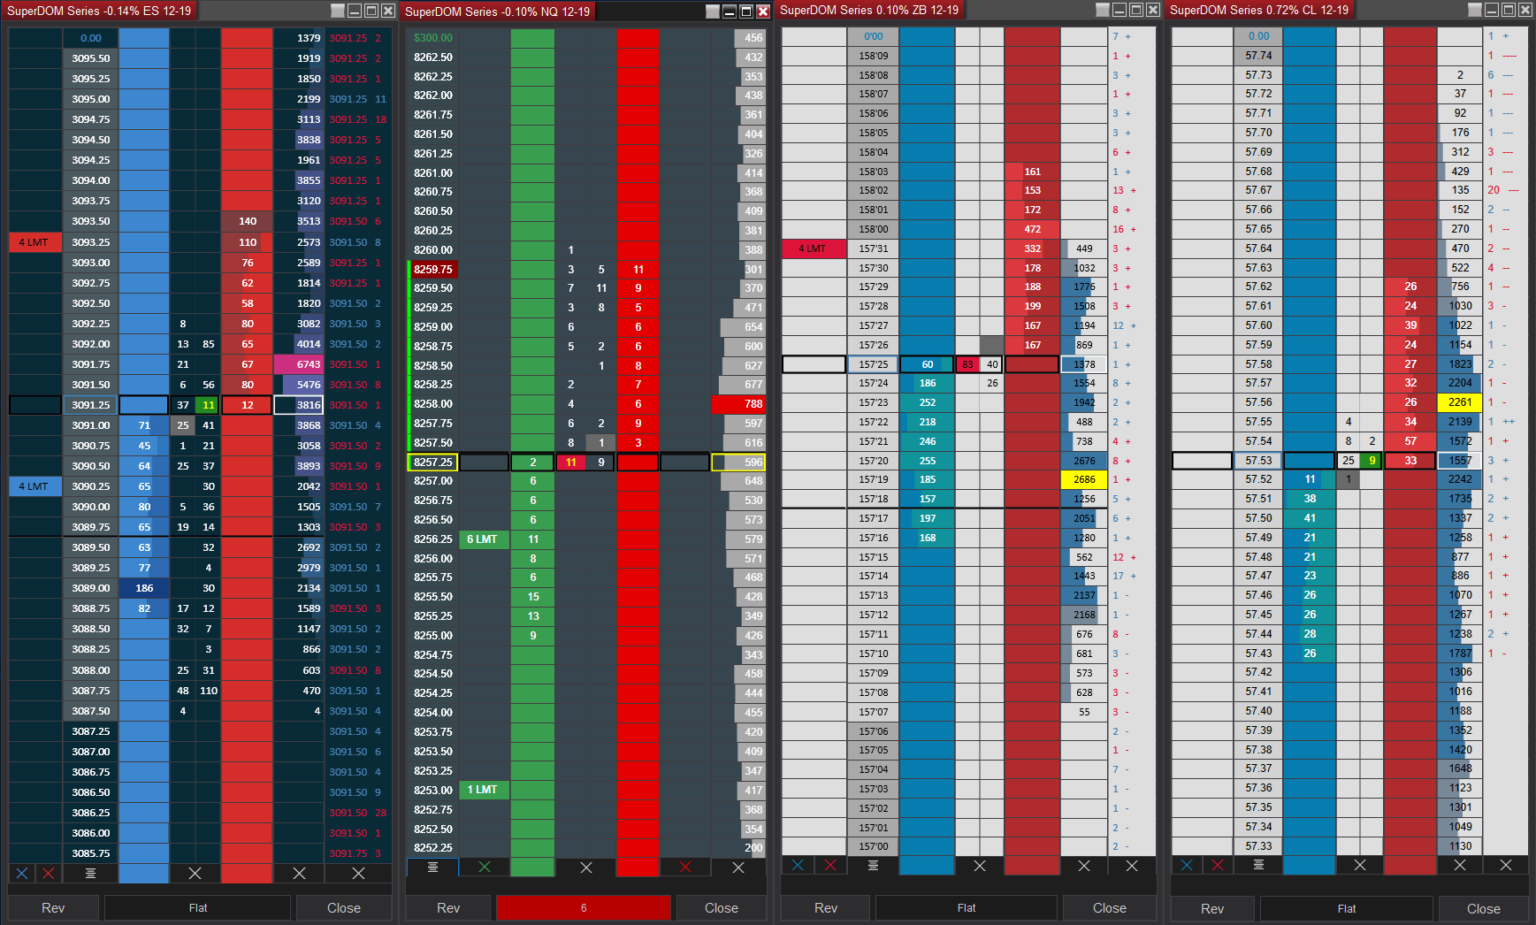Image resolution: width=1536 pixels, height=925 pixels.
Task: Select the re-center ladder icon on the NQ DOM
Action: pos(432,867)
